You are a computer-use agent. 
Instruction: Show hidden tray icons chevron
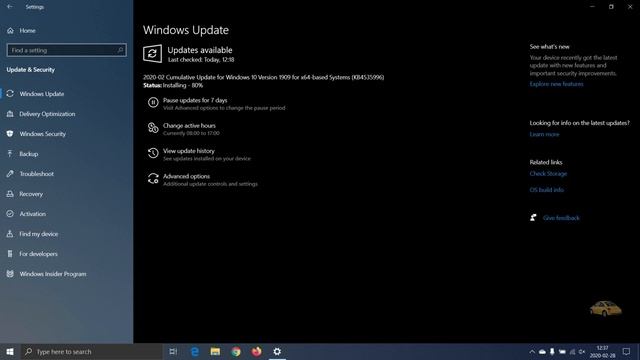532,351
